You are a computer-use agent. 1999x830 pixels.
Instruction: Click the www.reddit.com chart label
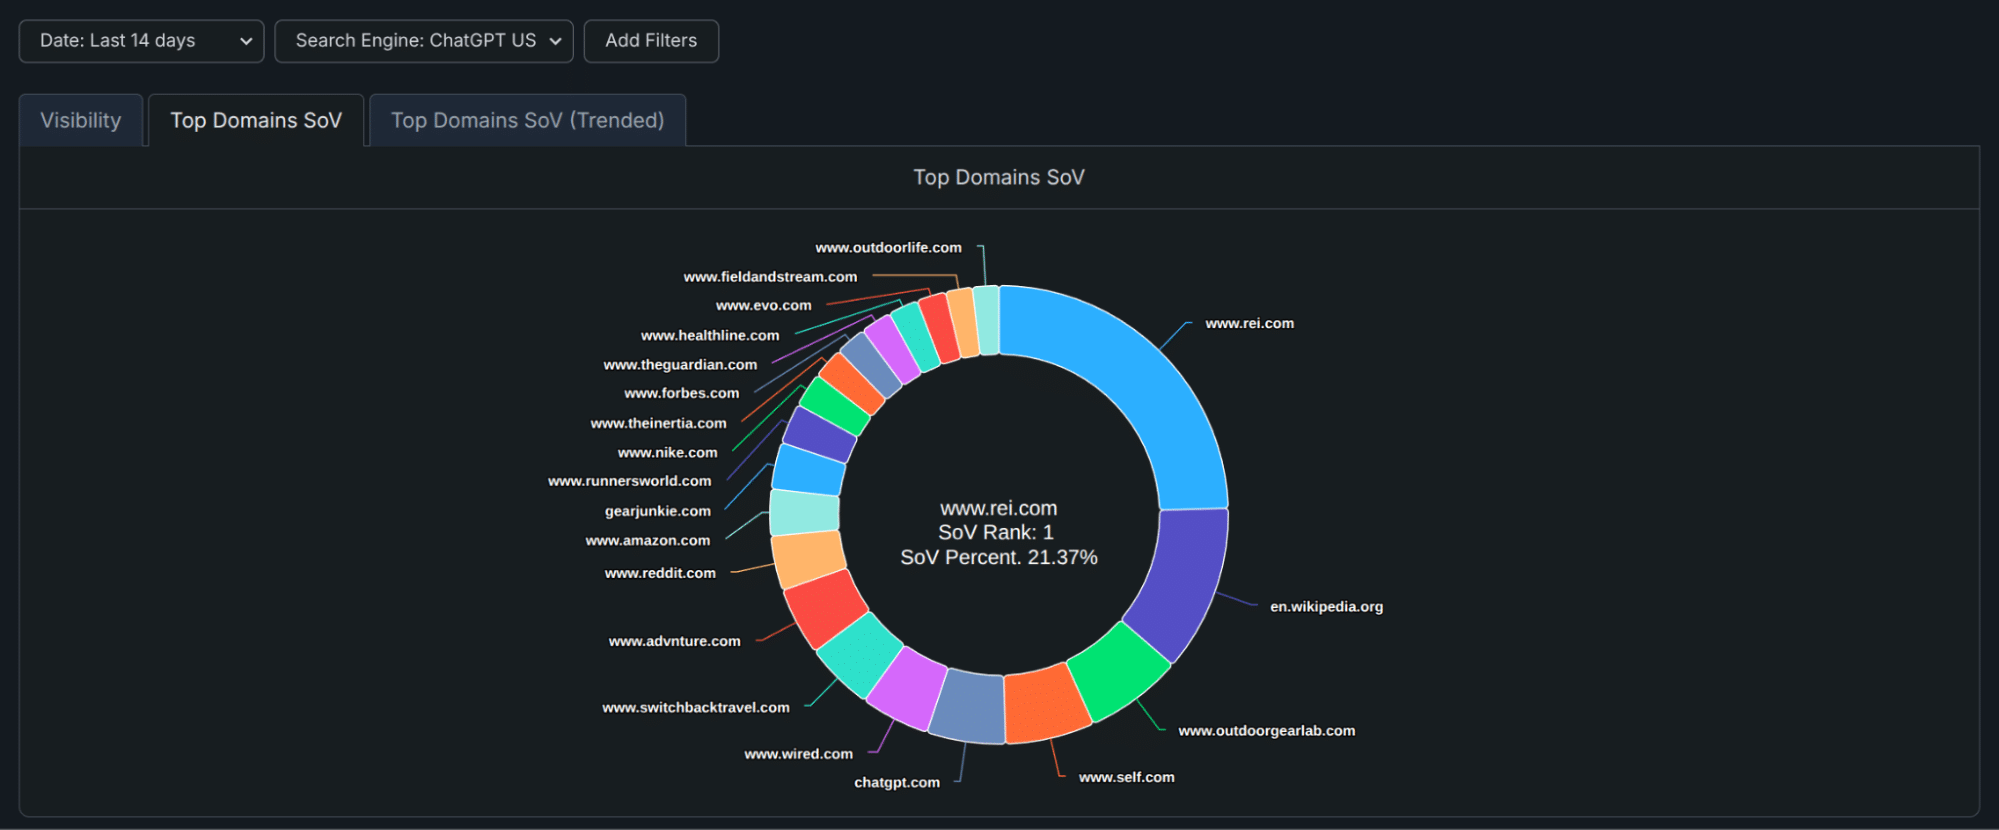click(660, 573)
